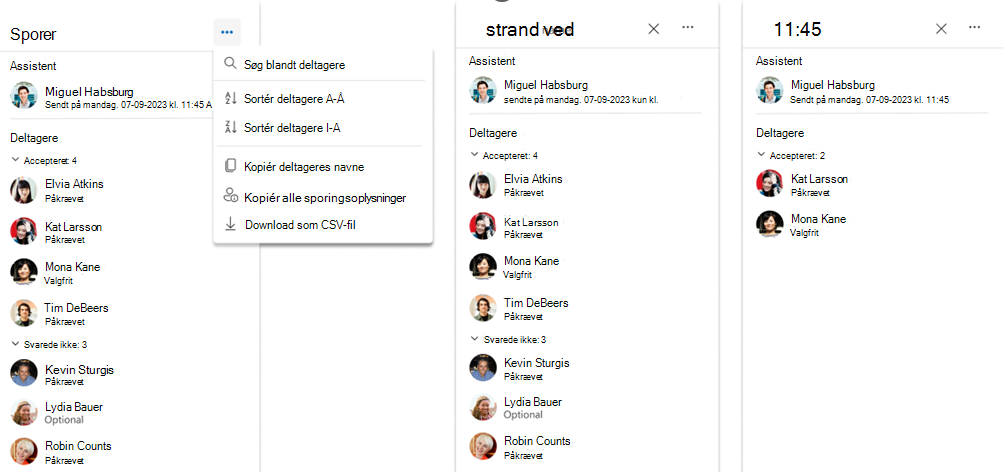Select Elvia Atkins in the Sporer panel
This screenshot has width=1003, height=472.
pos(74,190)
